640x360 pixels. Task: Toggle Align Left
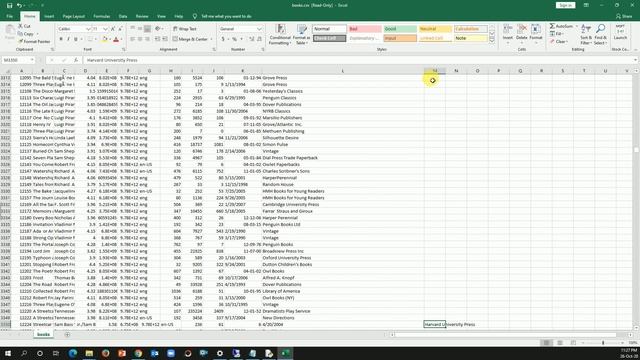133,39
